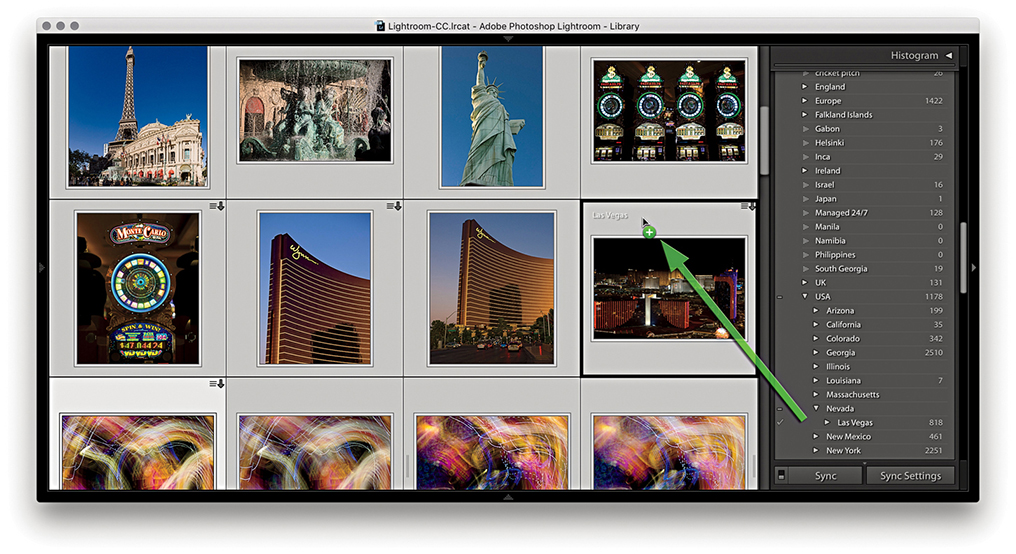
Task: Click the badge icon on Las Vegas night skyline cell
Action: click(748, 207)
